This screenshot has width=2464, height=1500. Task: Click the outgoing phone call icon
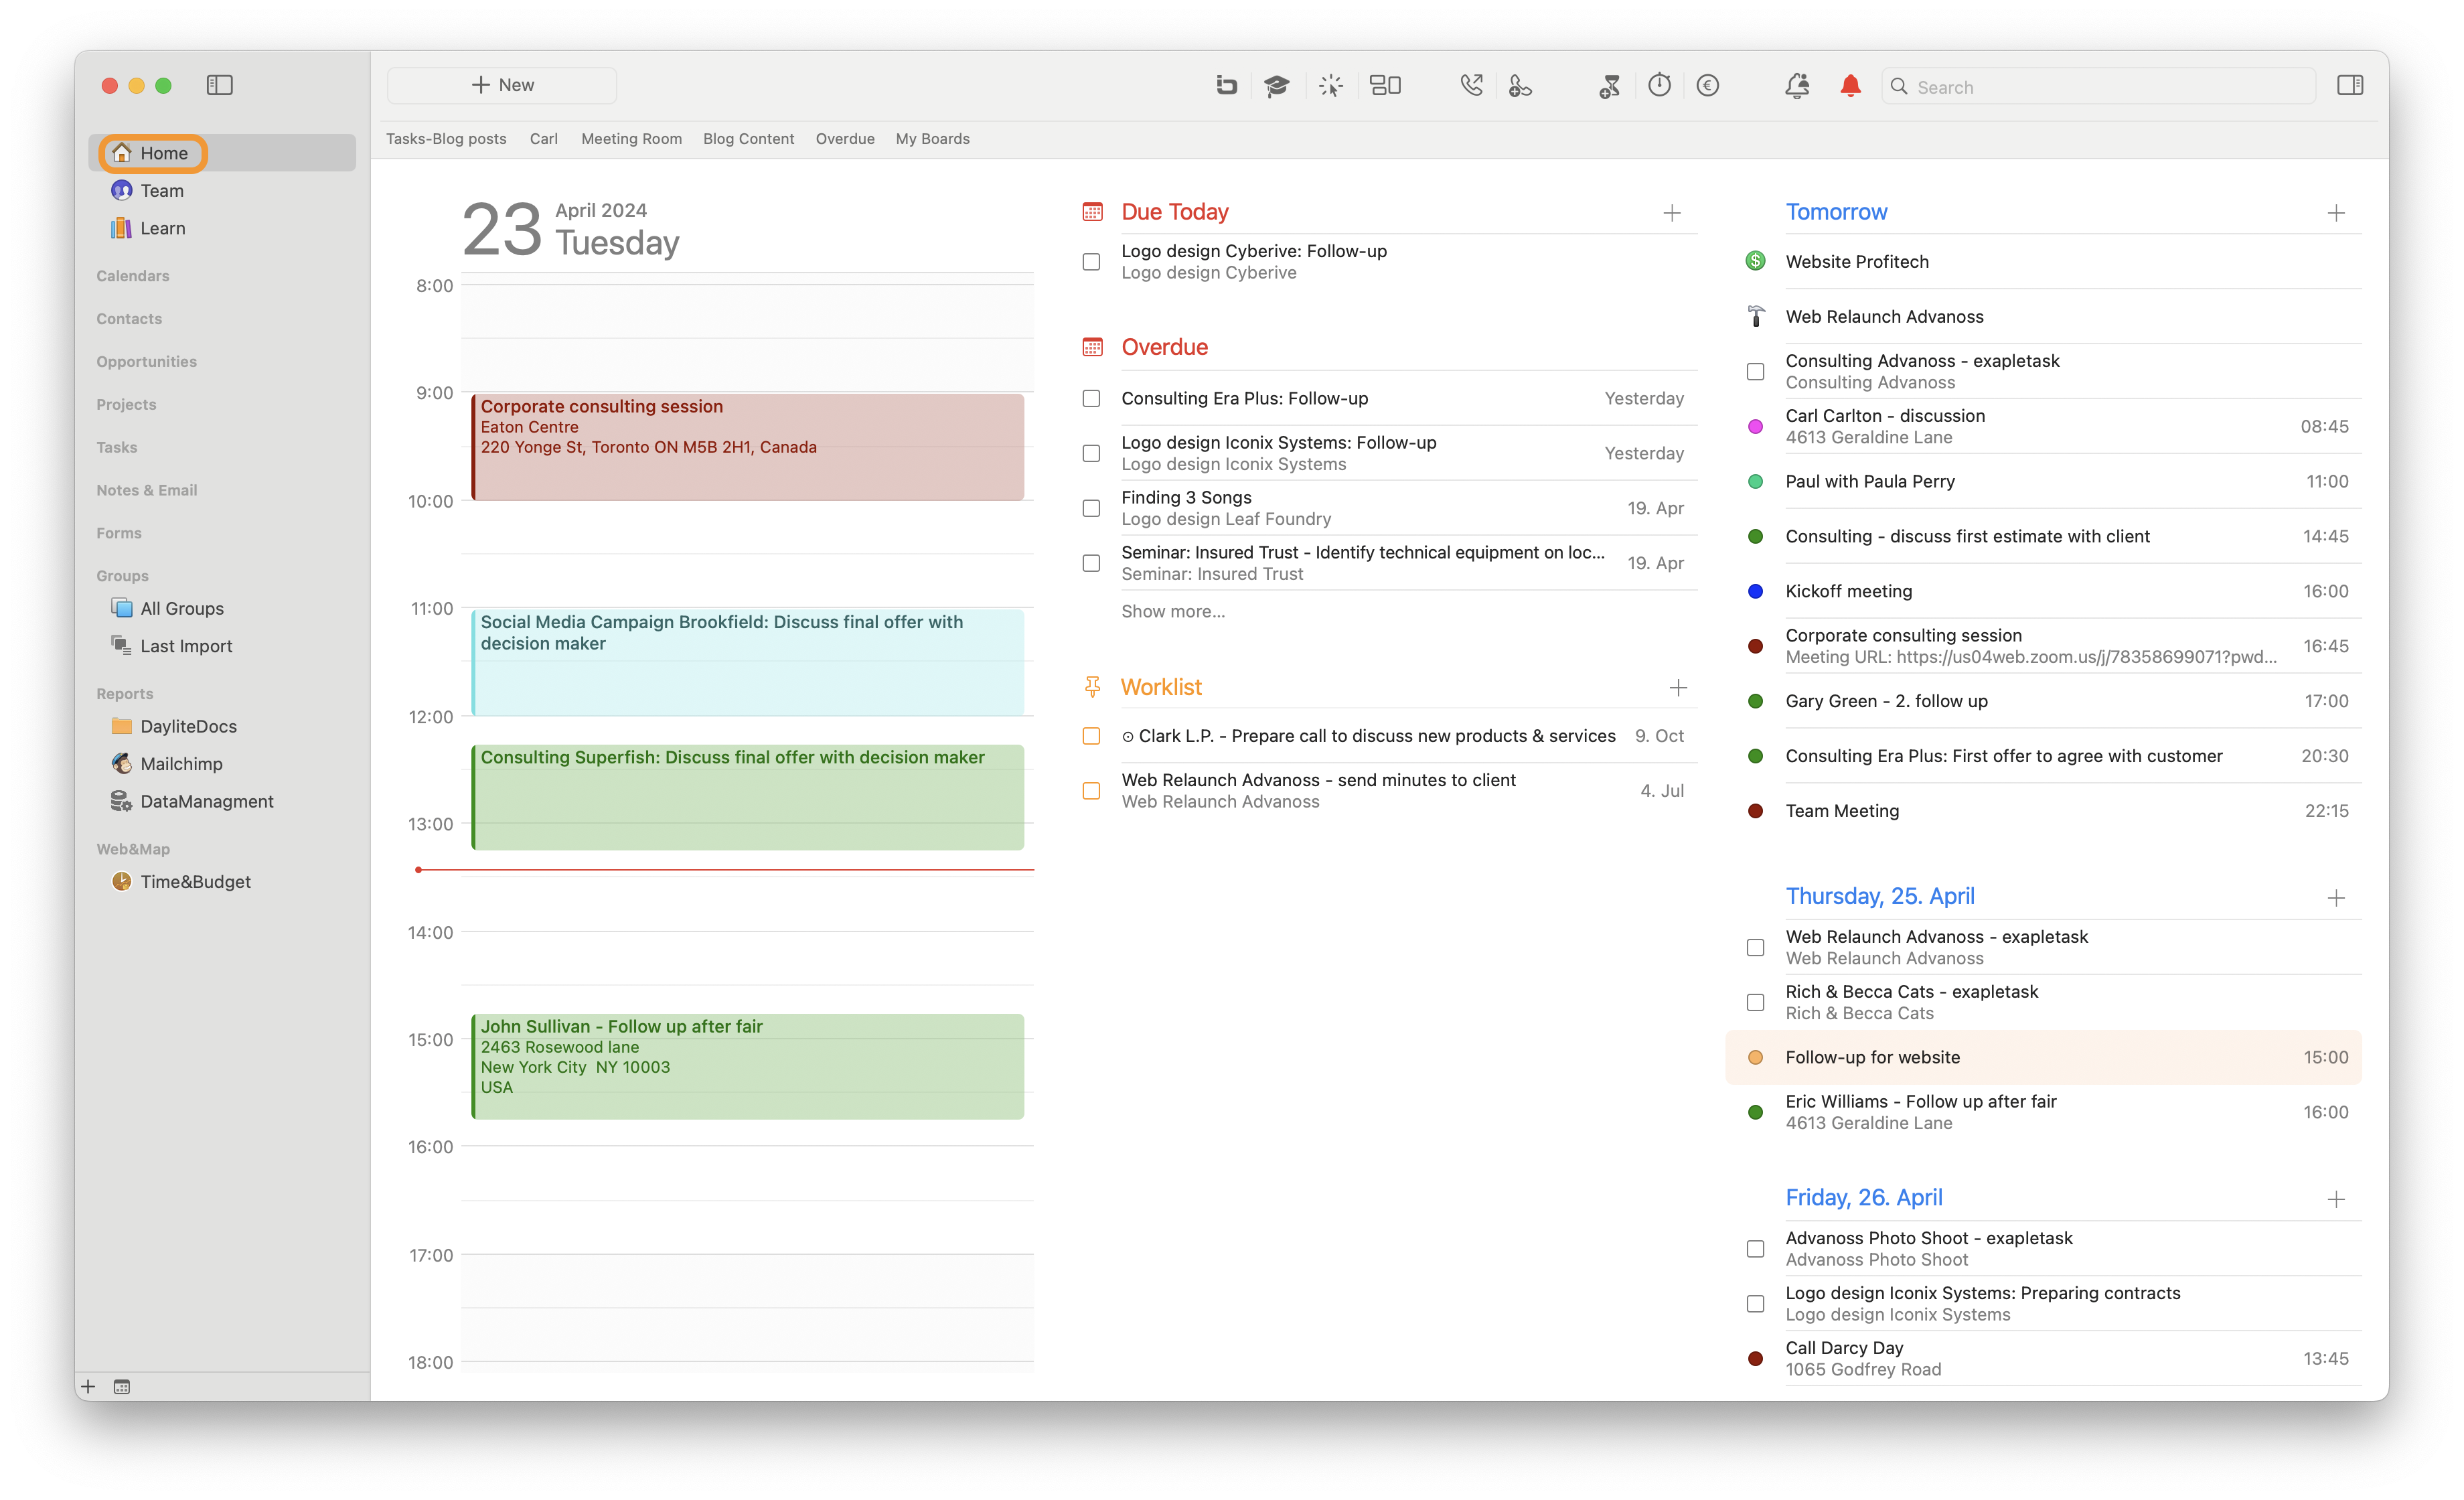tap(1471, 86)
